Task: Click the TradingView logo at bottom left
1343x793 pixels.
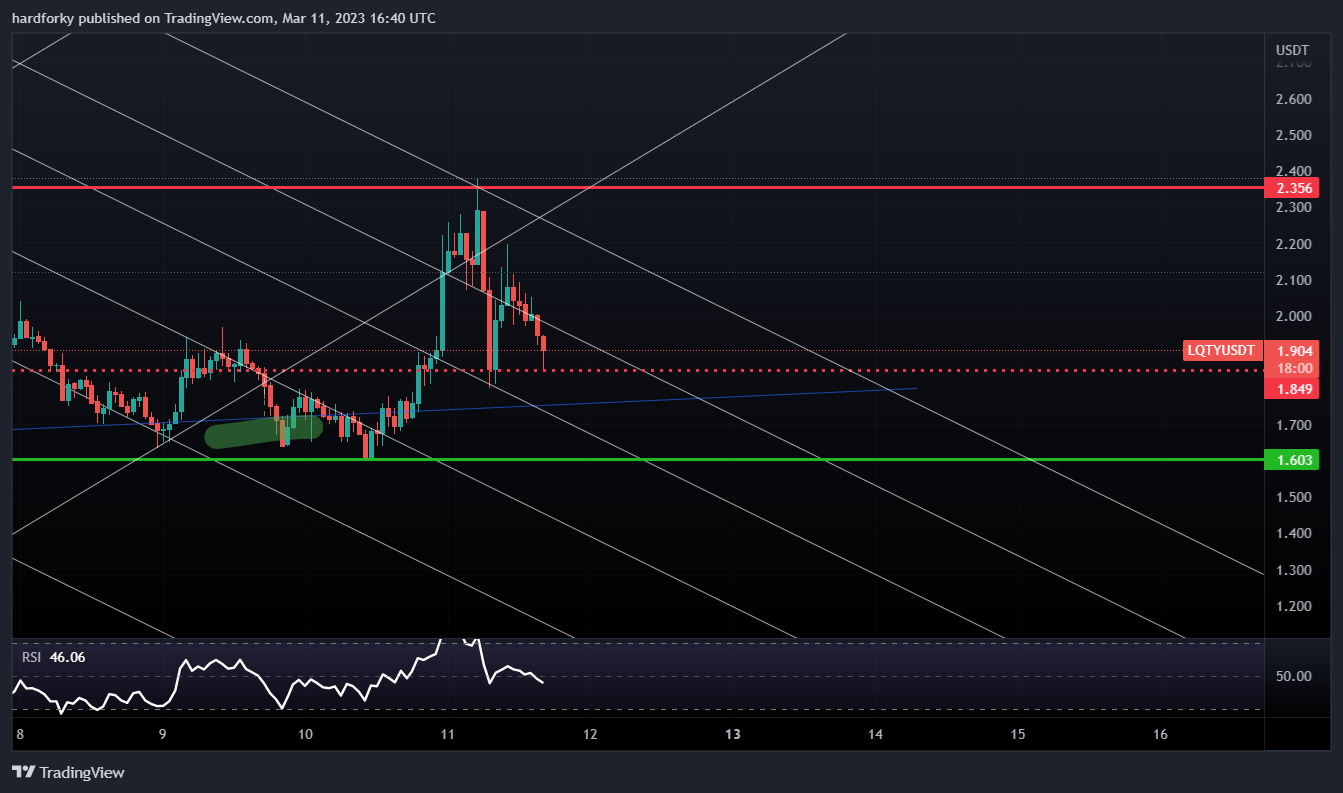Action: (x=68, y=772)
